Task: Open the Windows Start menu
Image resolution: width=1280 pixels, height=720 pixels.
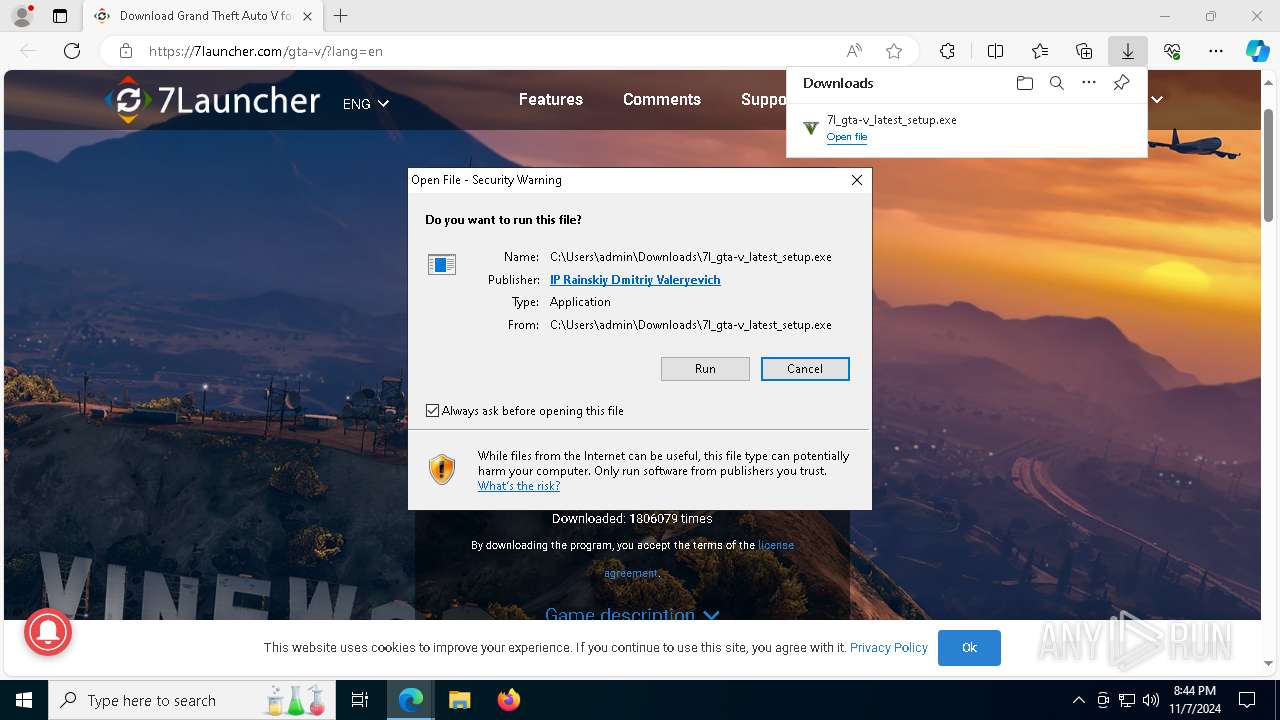Action: [x=24, y=700]
